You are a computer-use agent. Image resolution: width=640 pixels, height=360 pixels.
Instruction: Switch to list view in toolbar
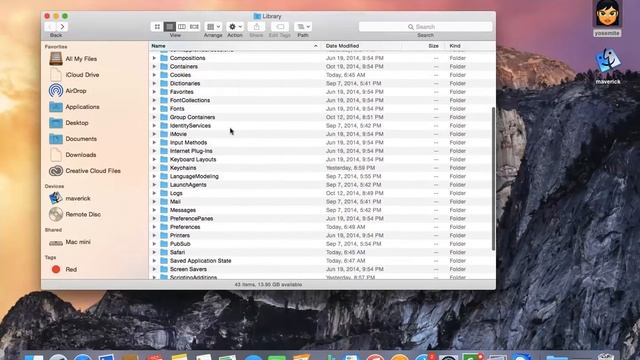point(169,27)
